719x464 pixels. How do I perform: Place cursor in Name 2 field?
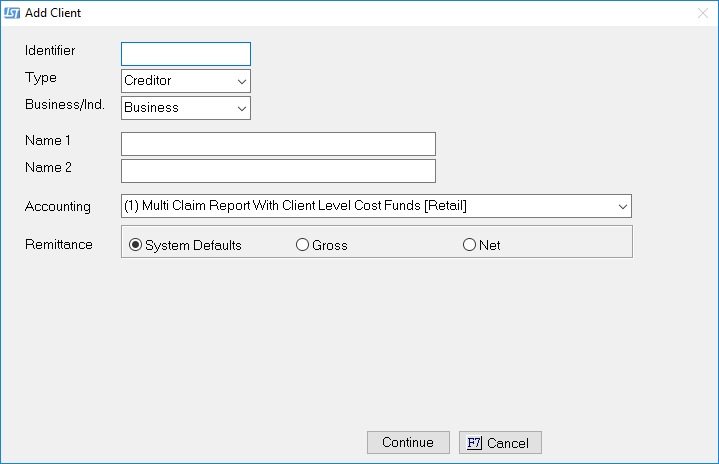click(x=278, y=171)
